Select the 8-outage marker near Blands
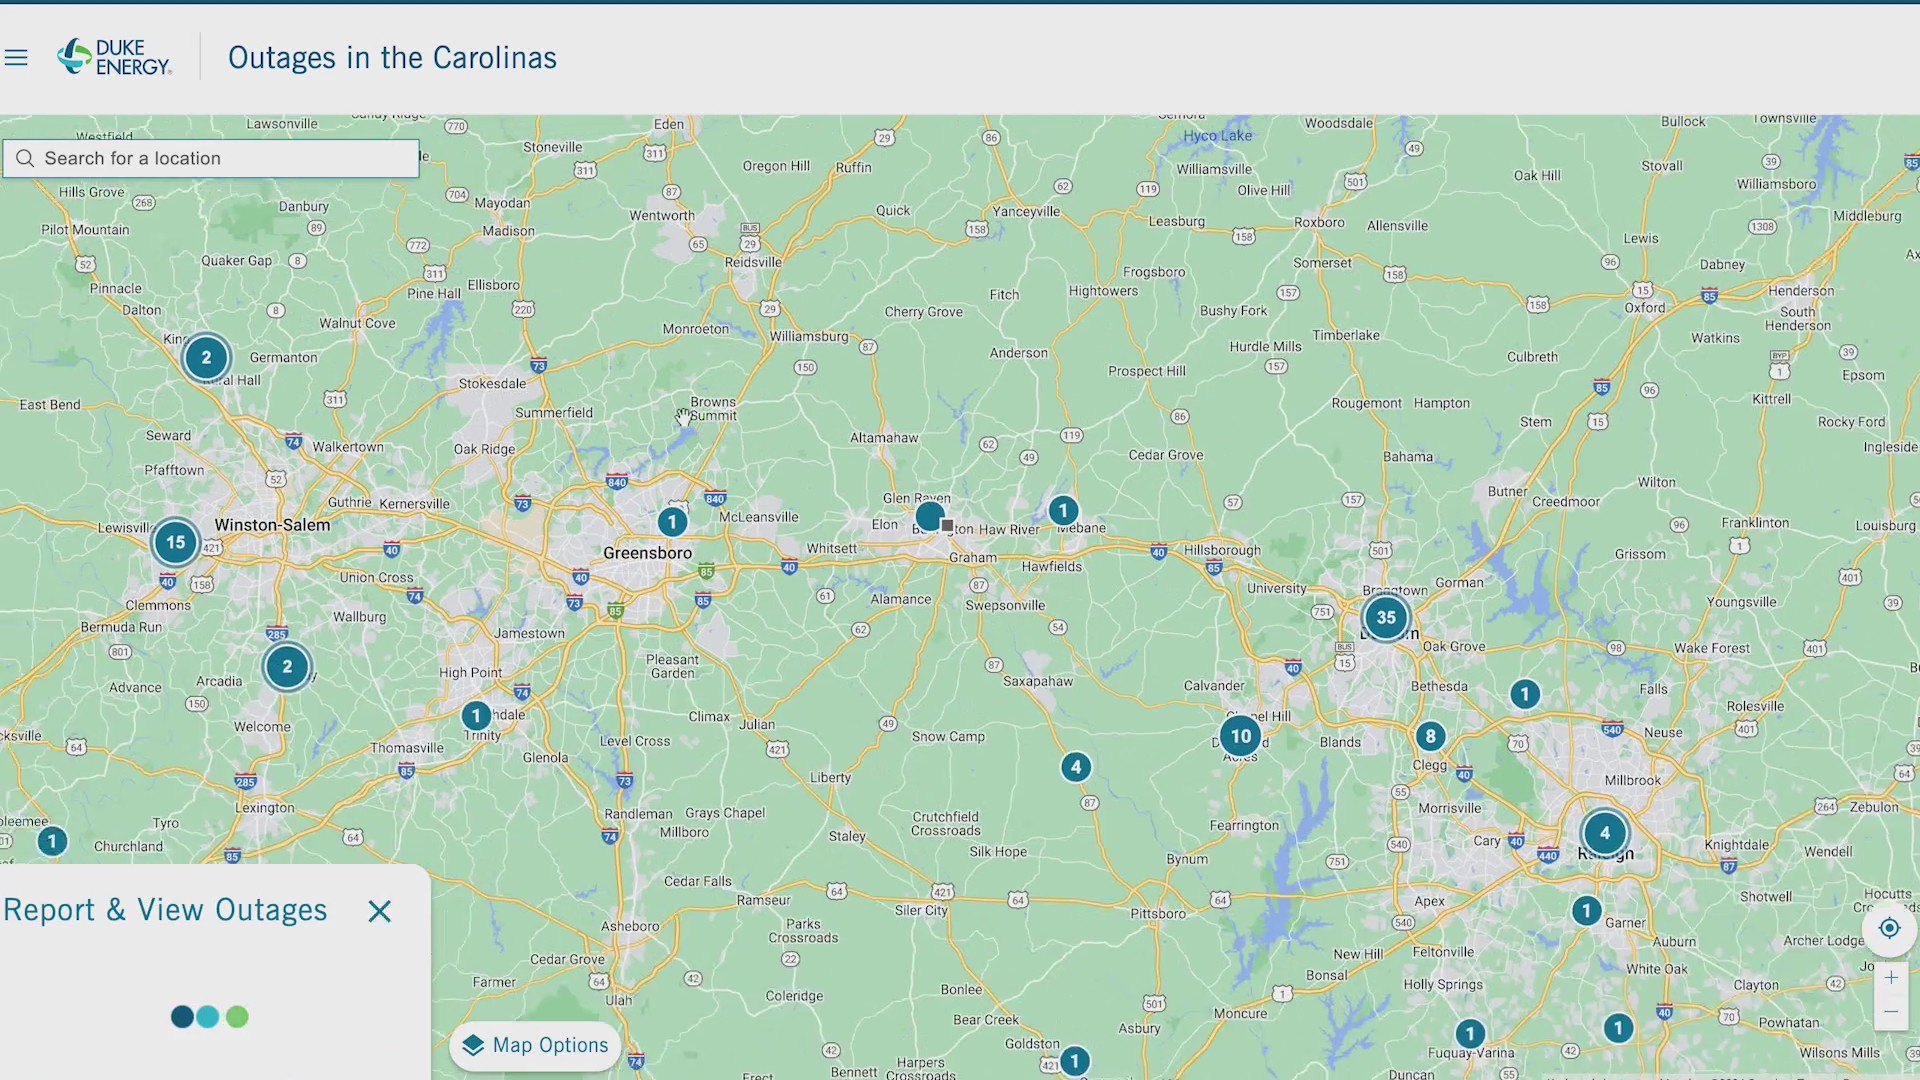 click(1430, 735)
